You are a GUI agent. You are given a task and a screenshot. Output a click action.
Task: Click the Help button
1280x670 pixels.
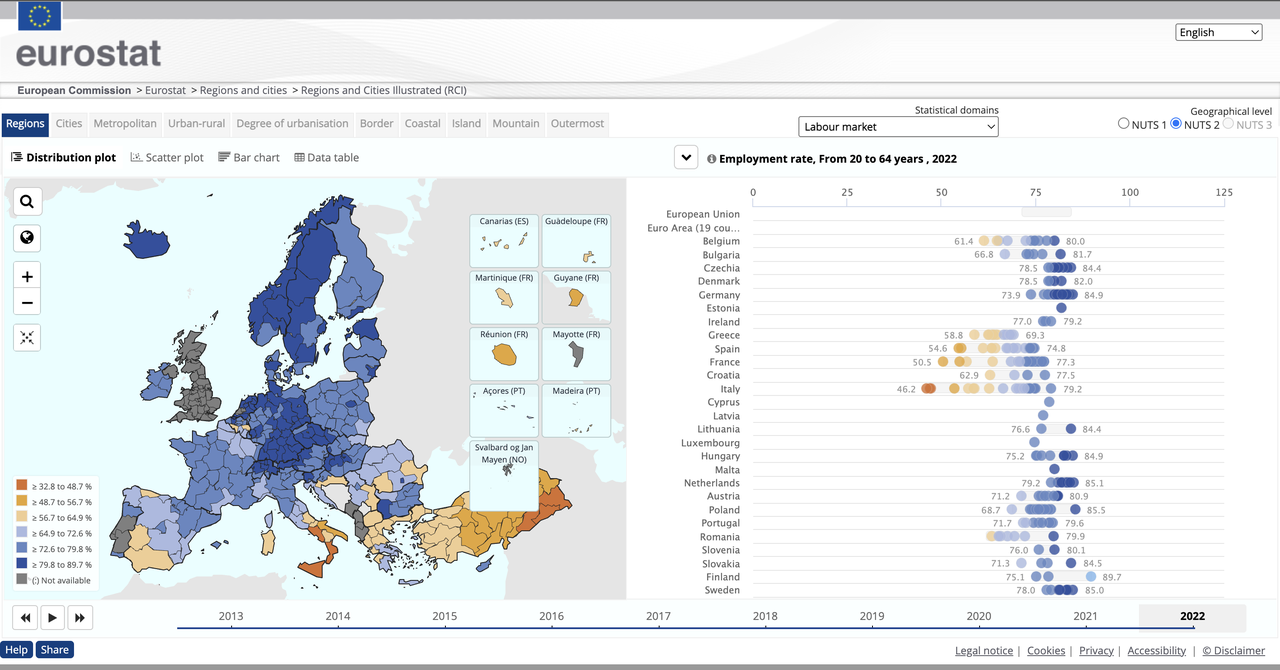[17, 650]
